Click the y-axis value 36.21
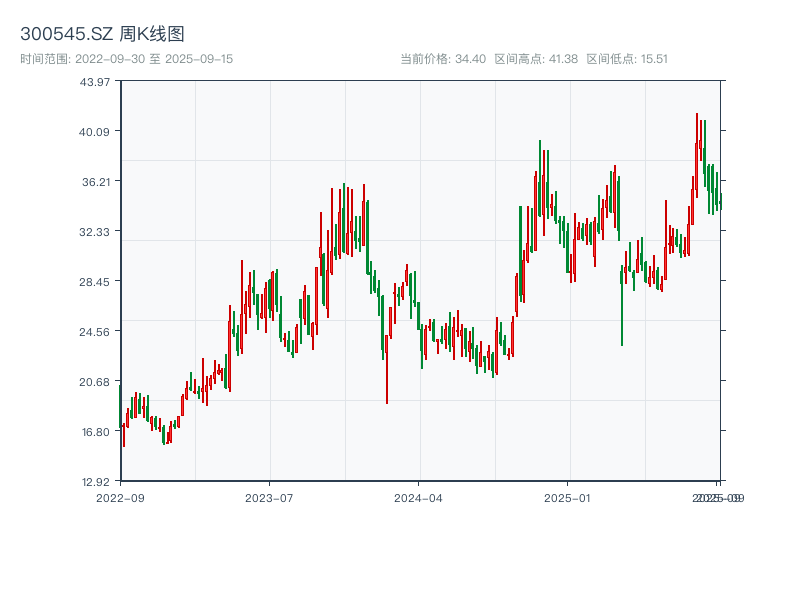The height and width of the screenshot is (600, 800). tap(96, 182)
